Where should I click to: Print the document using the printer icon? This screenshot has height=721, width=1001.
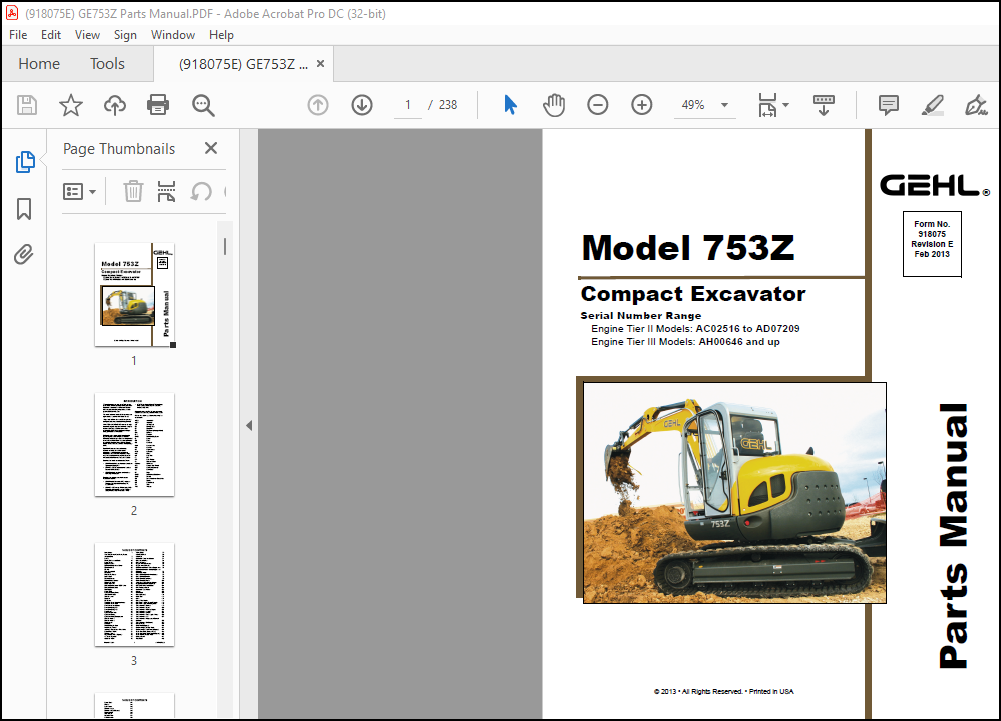158,105
